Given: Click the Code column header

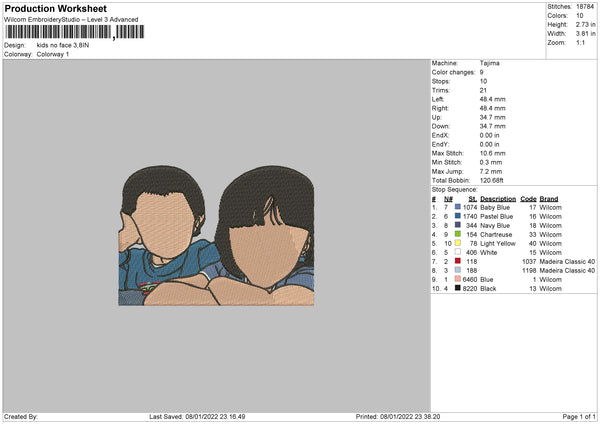Looking at the screenshot, I should [x=528, y=199].
